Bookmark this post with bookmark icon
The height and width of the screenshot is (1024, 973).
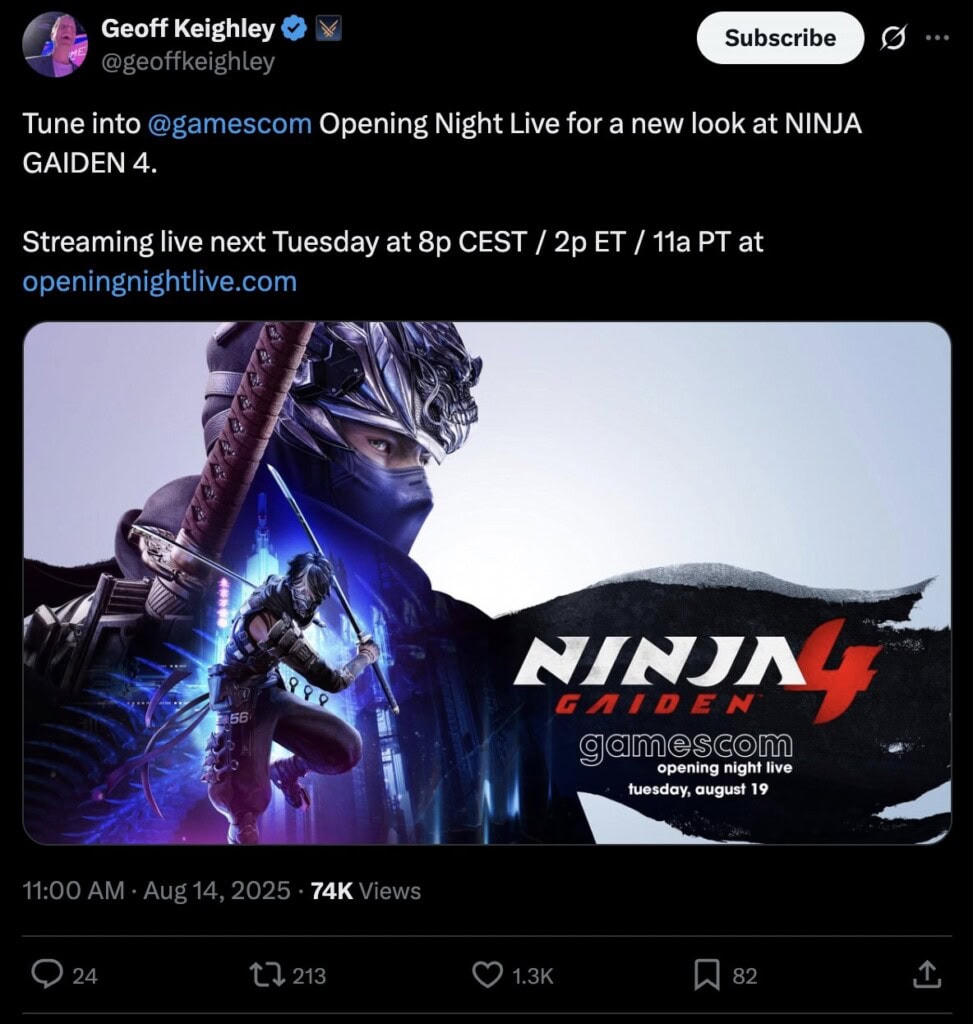(x=707, y=975)
